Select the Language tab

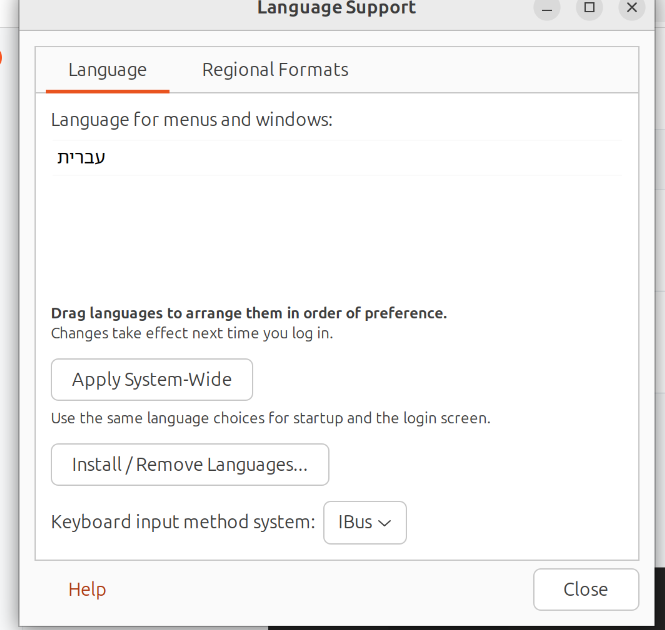pyautogui.click(x=107, y=70)
